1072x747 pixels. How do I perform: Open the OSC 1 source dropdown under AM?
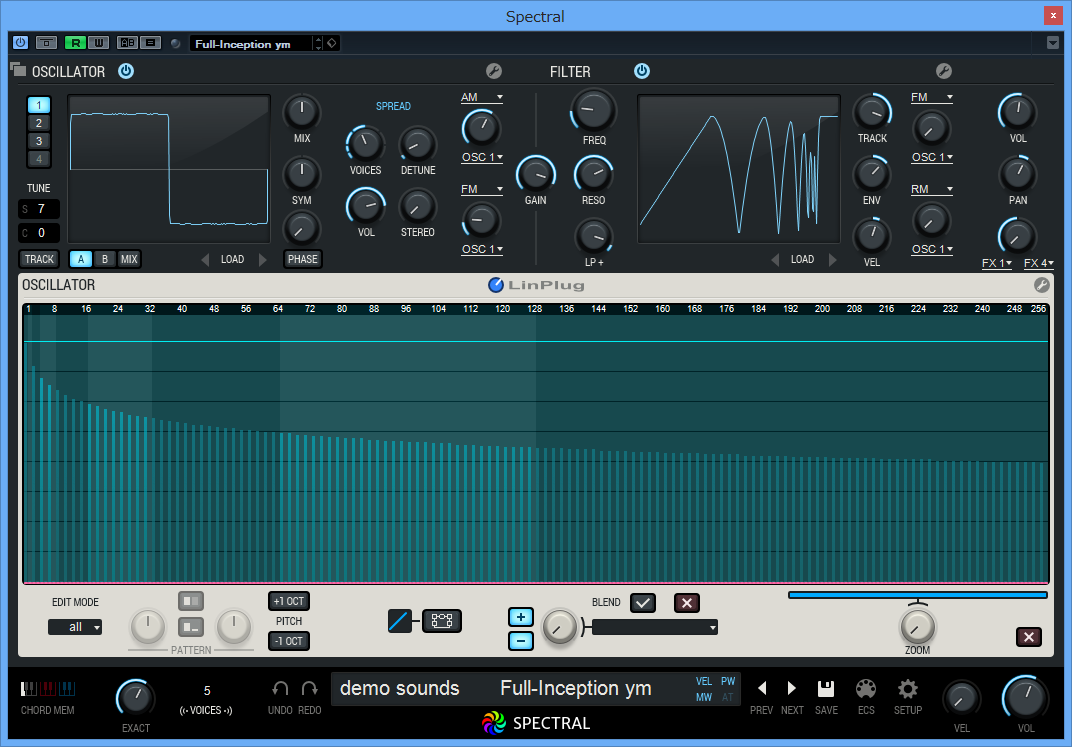482,157
